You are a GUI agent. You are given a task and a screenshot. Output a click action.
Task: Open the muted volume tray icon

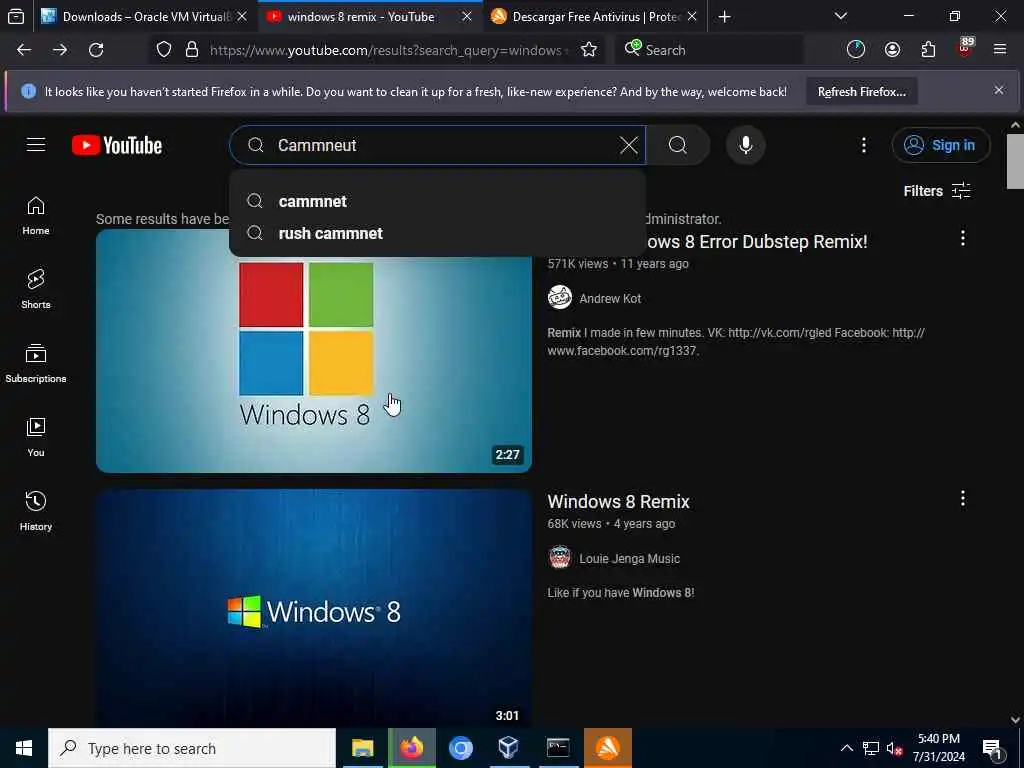coord(894,748)
